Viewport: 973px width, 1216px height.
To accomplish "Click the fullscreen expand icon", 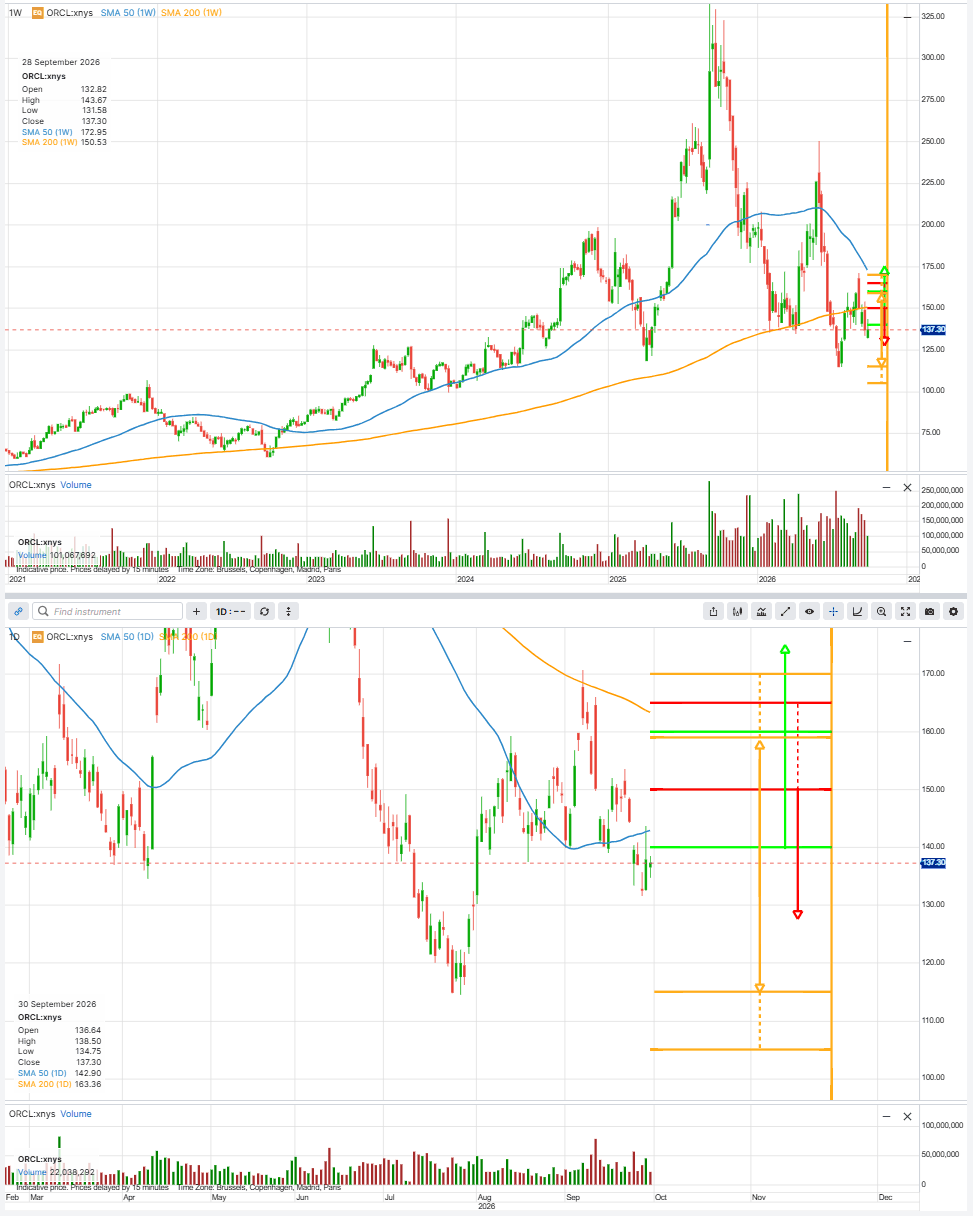I will pos(905,611).
